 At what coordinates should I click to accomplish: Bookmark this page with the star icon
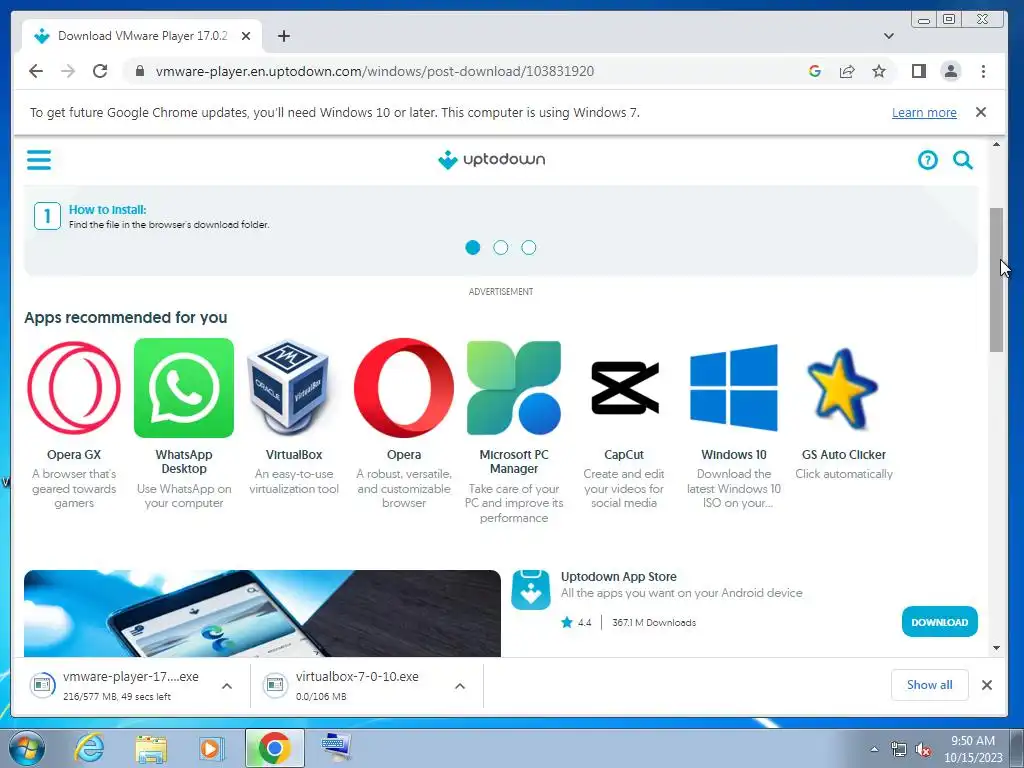(879, 71)
